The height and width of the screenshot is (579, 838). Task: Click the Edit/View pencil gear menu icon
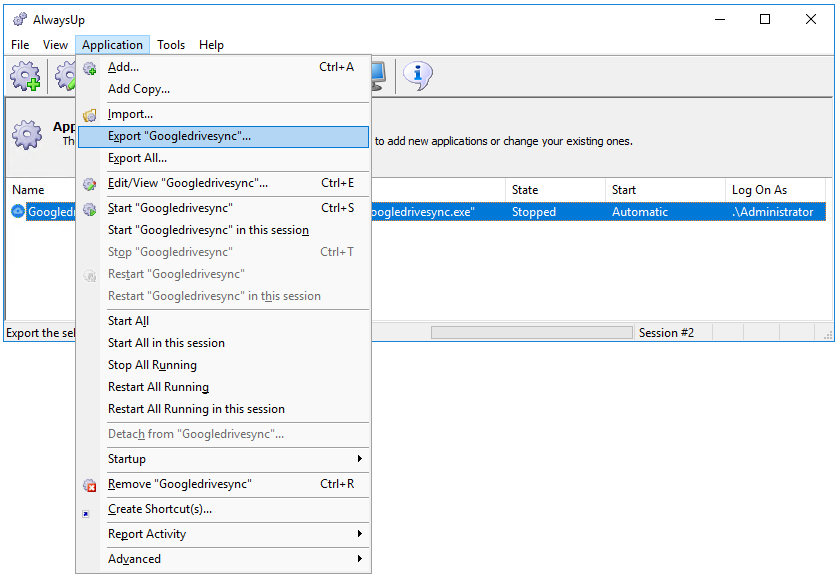(90, 184)
